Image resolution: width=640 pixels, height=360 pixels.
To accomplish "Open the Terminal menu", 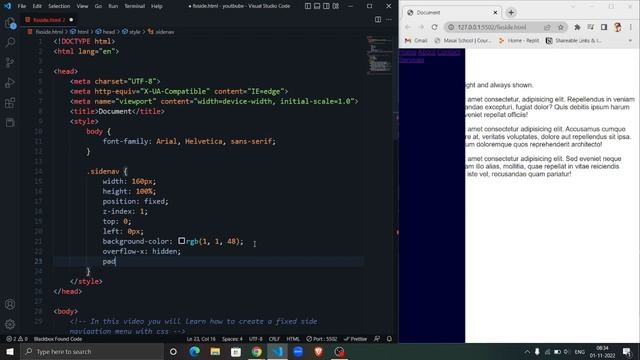I will pyautogui.click(x=135, y=6).
